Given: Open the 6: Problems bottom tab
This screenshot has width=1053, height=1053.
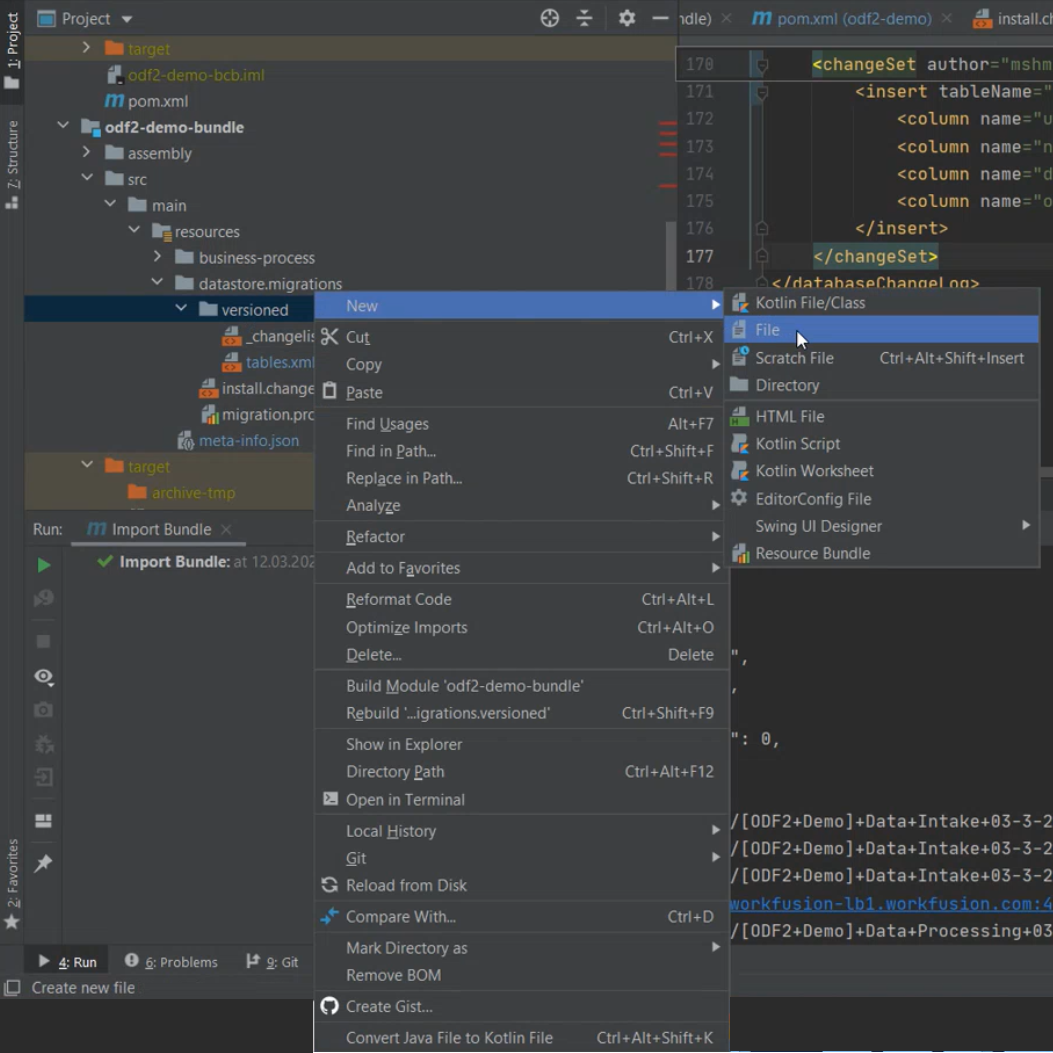Looking at the screenshot, I should [171, 962].
